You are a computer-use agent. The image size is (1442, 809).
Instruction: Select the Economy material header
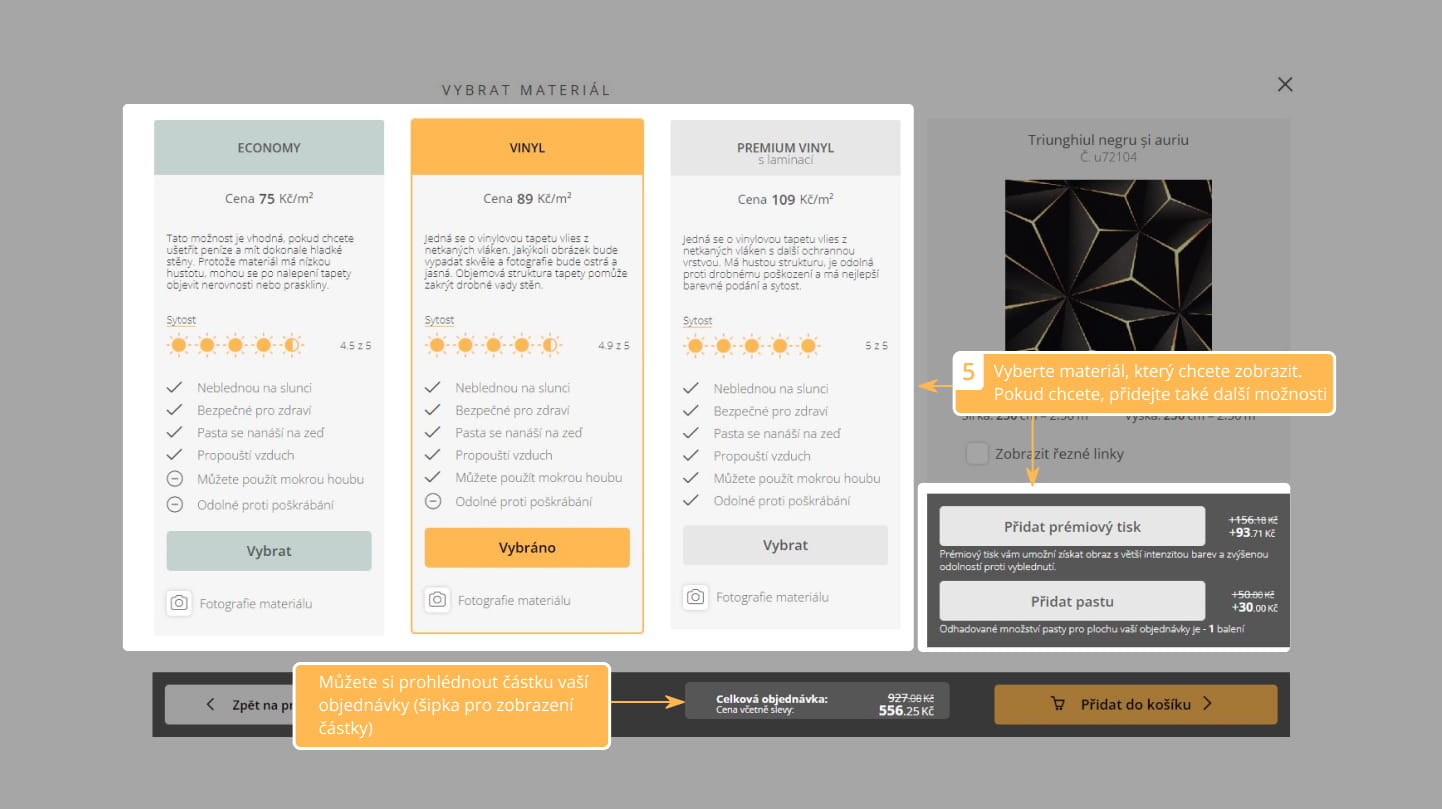[269, 148]
